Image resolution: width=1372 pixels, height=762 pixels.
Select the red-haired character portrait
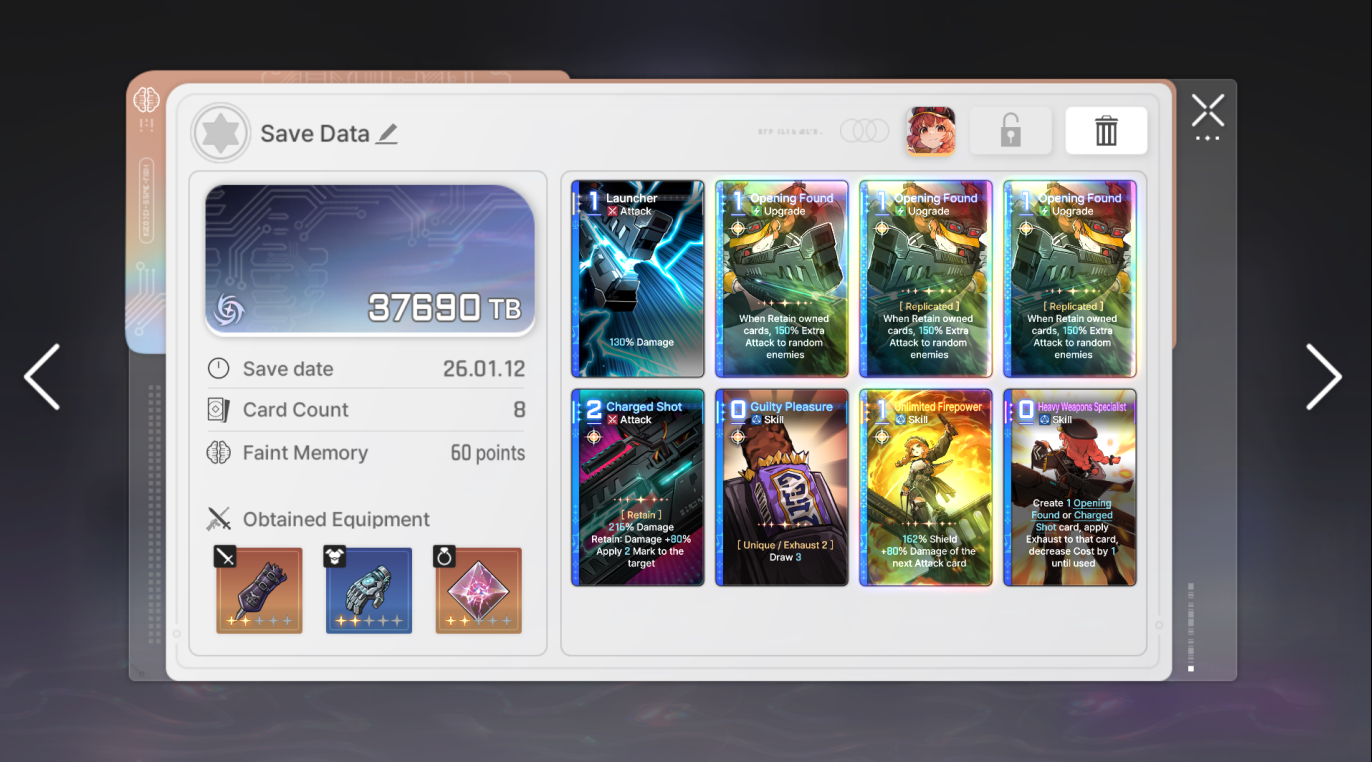click(x=930, y=131)
